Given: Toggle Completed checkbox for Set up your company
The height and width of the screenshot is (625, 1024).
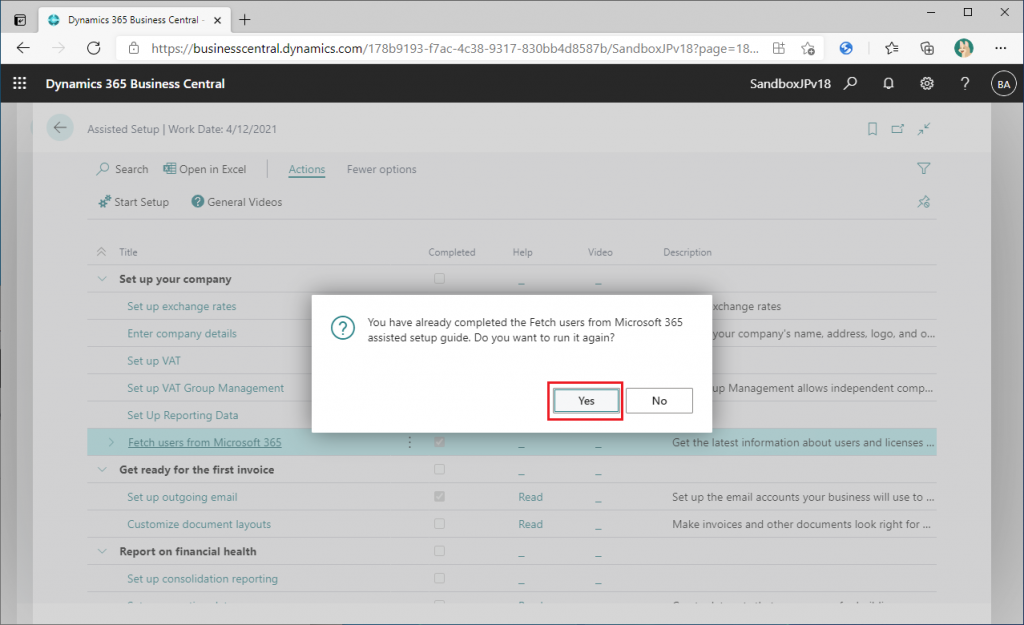Looking at the screenshot, I should click(440, 279).
